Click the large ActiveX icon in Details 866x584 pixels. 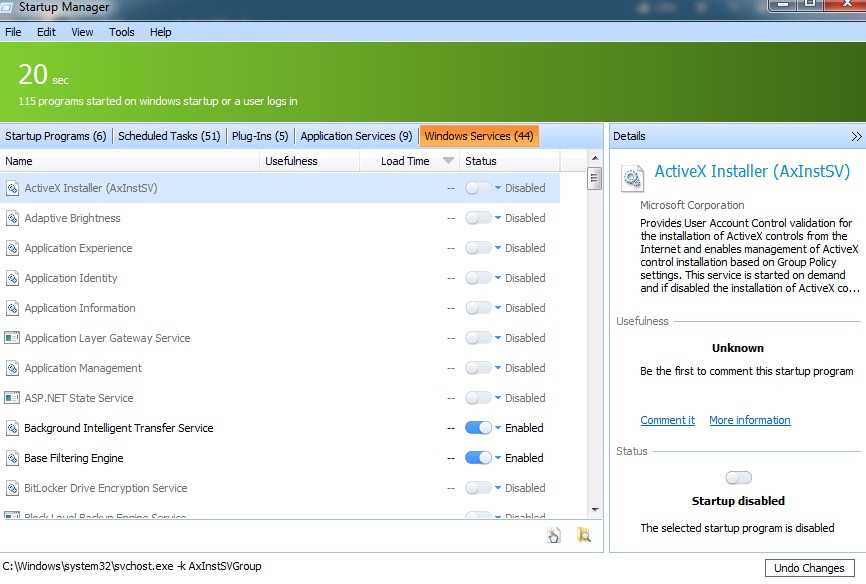tap(632, 178)
